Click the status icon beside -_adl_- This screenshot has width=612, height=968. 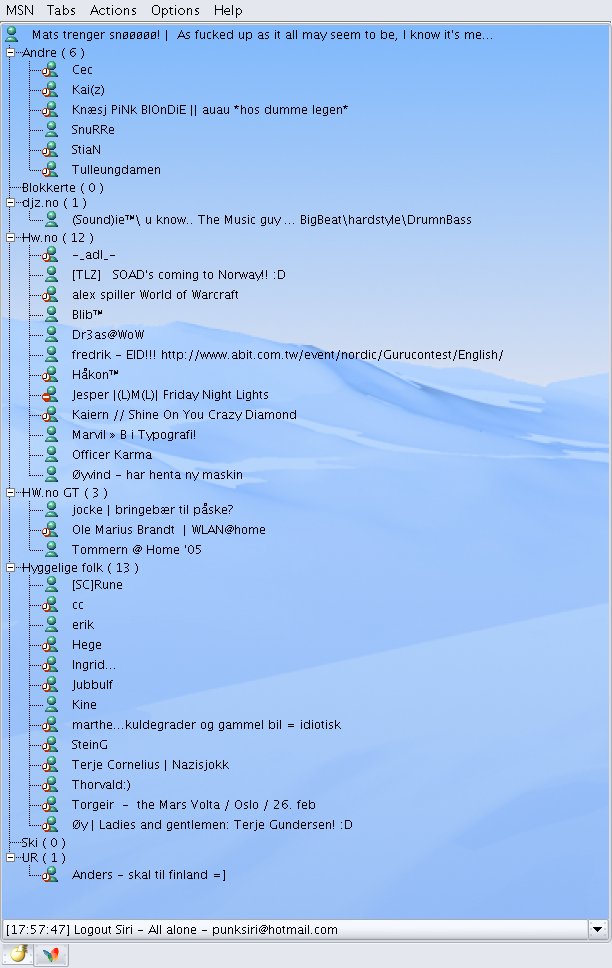coord(50,255)
